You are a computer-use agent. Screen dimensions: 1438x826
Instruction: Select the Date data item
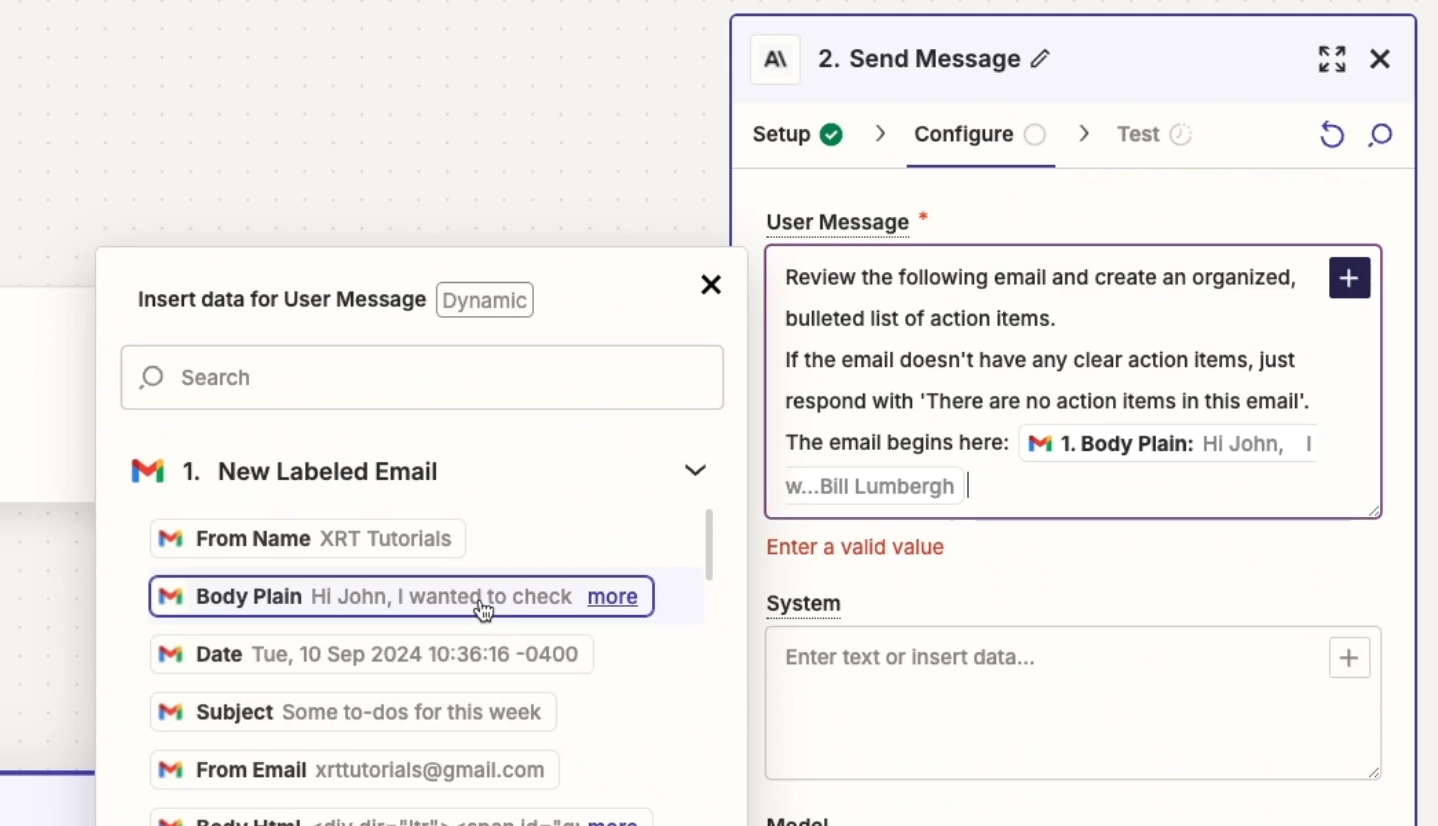point(371,655)
